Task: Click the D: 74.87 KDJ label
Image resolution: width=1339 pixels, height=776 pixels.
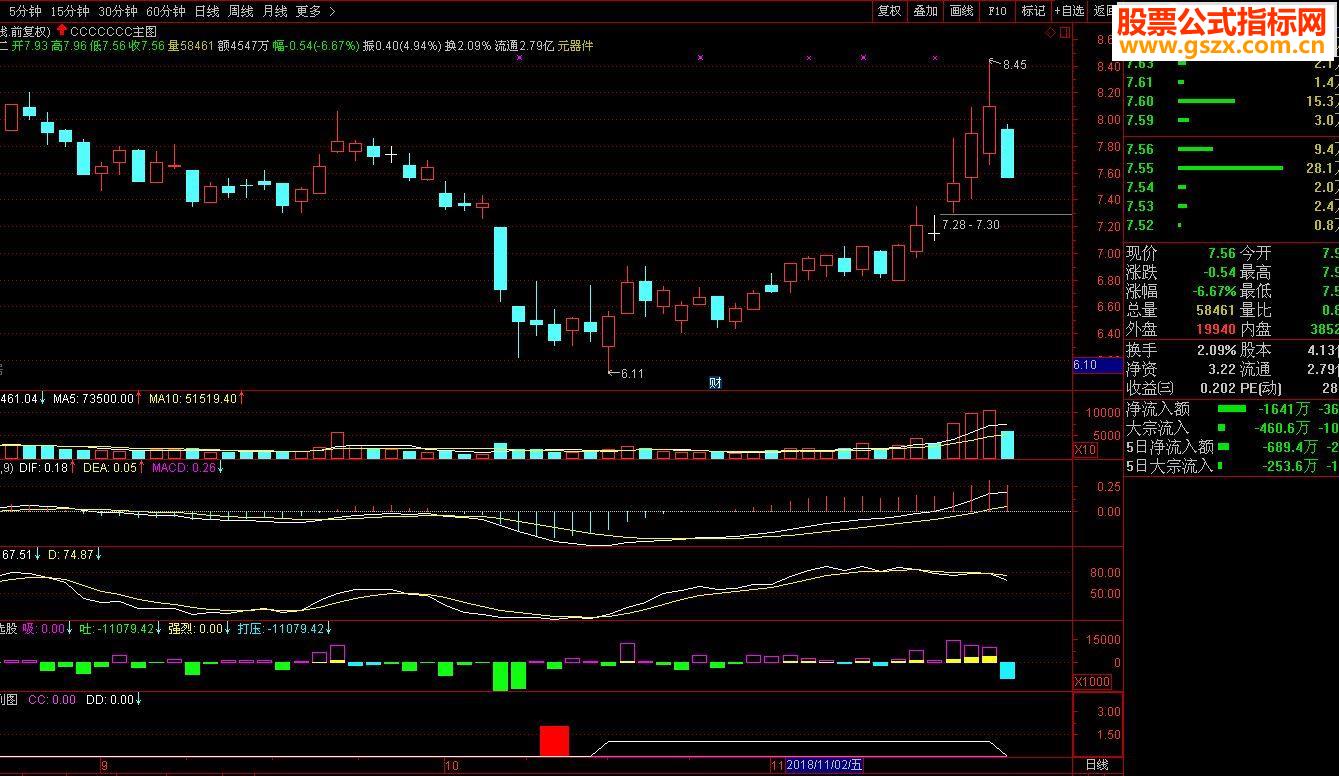Action: tap(70, 554)
